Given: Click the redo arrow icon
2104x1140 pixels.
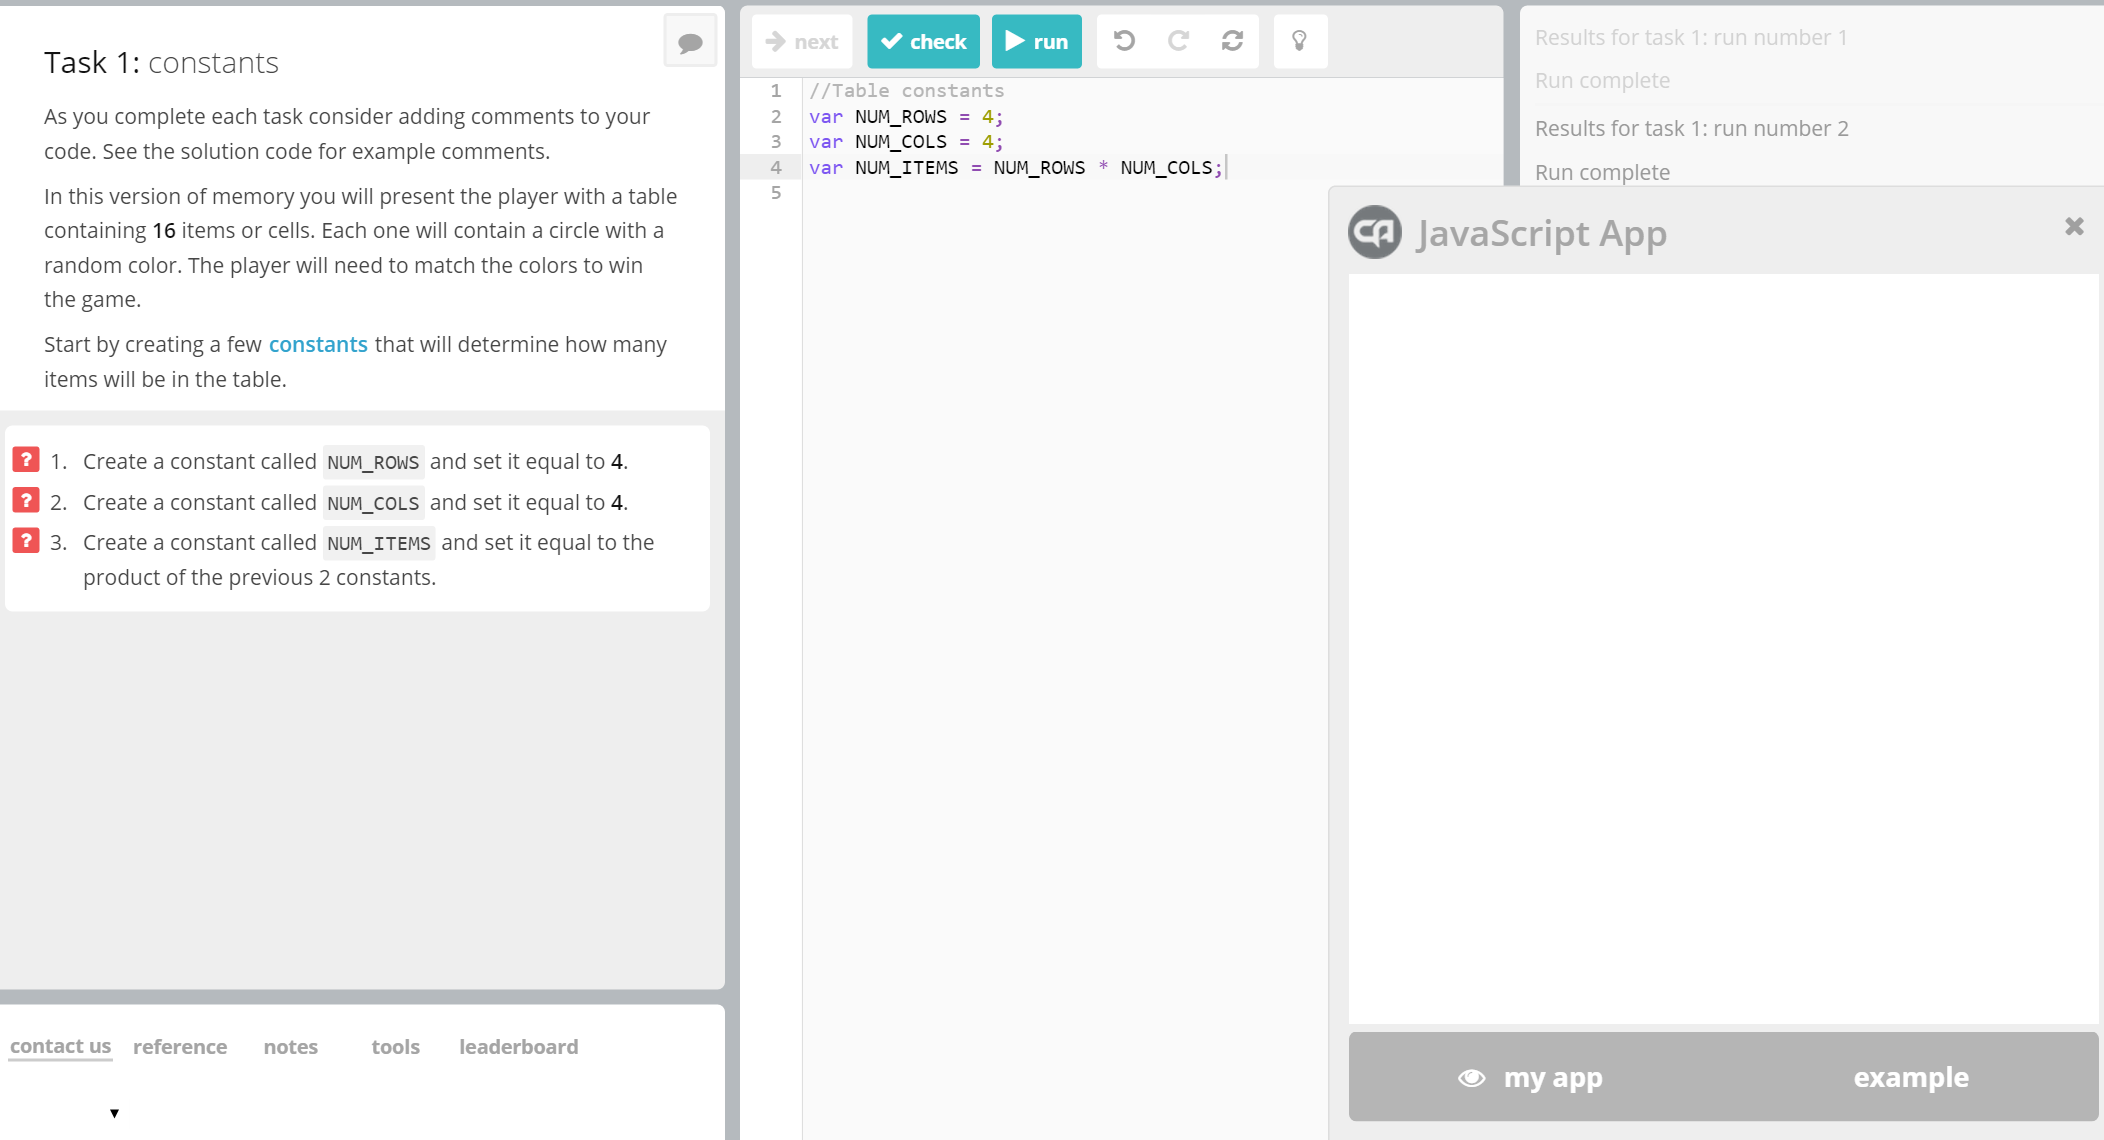Looking at the screenshot, I should 1178,41.
